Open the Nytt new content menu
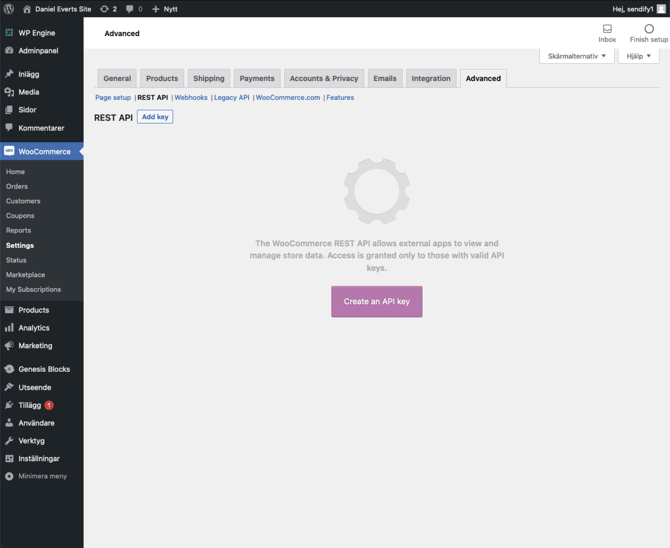This screenshot has width=670, height=548. pyautogui.click(x=165, y=9)
